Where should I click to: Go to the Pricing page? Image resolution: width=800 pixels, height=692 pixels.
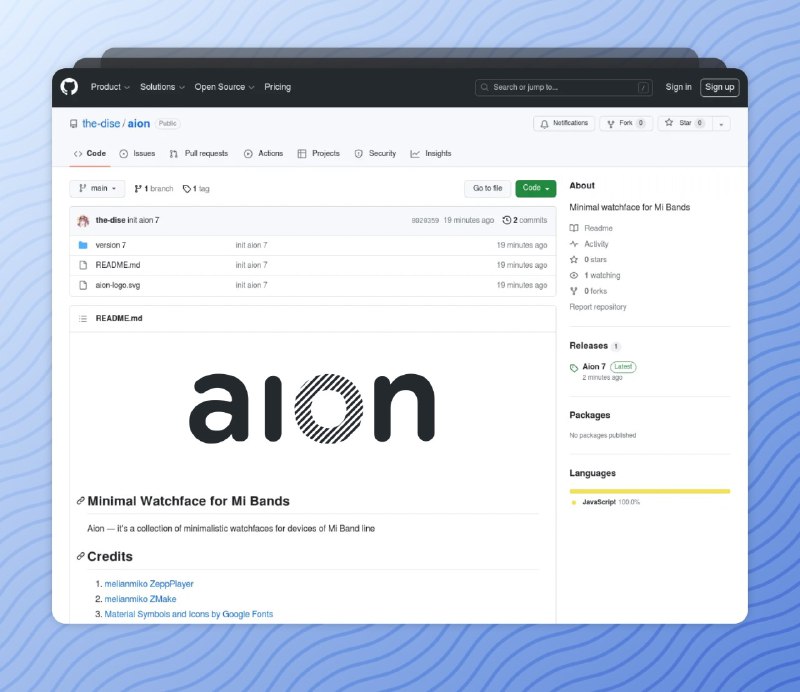point(278,87)
